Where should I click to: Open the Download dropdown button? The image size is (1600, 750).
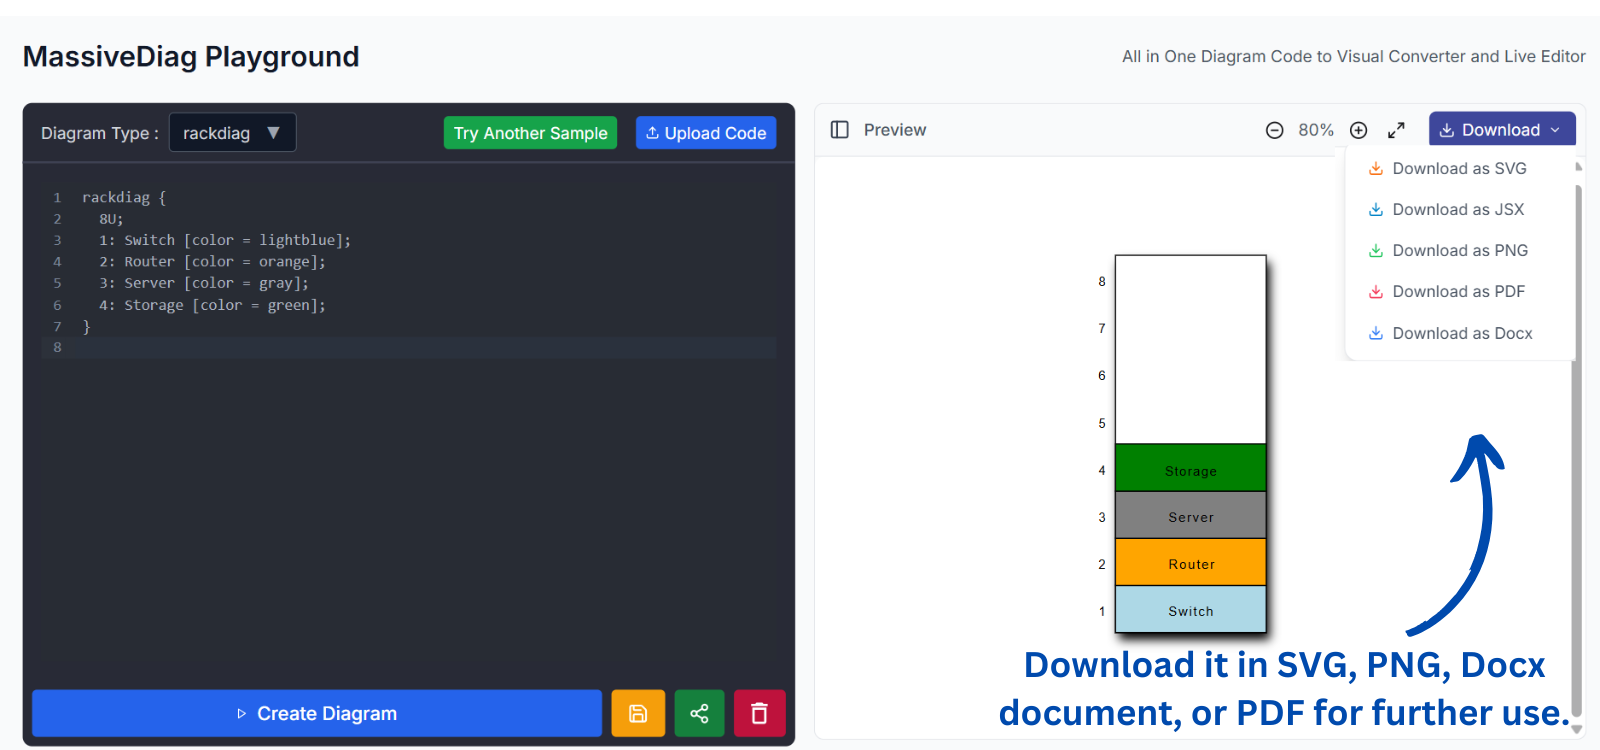click(x=1502, y=130)
